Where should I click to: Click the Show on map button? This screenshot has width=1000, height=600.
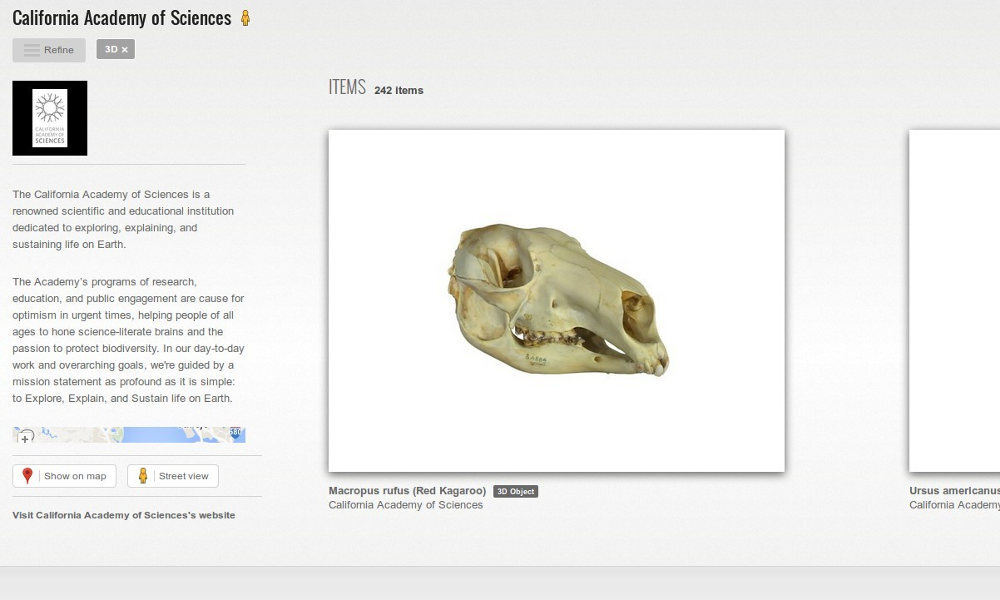pos(63,475)
